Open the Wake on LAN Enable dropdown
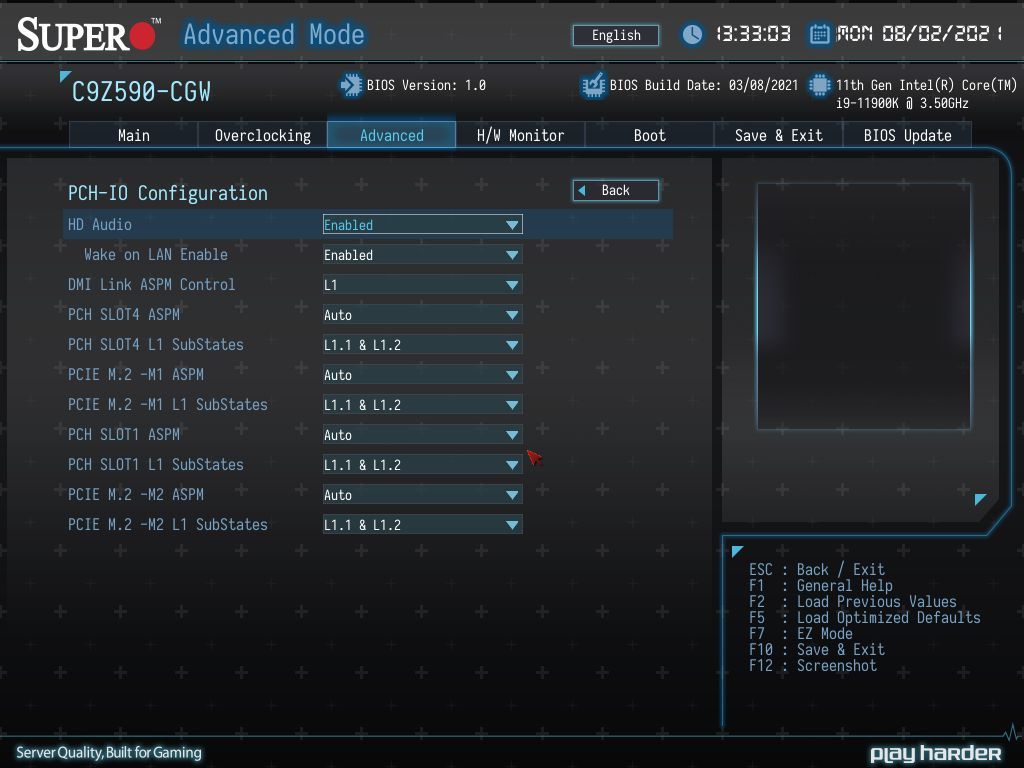The height and width of the screenshot is (768, 1024). [423, 255]
